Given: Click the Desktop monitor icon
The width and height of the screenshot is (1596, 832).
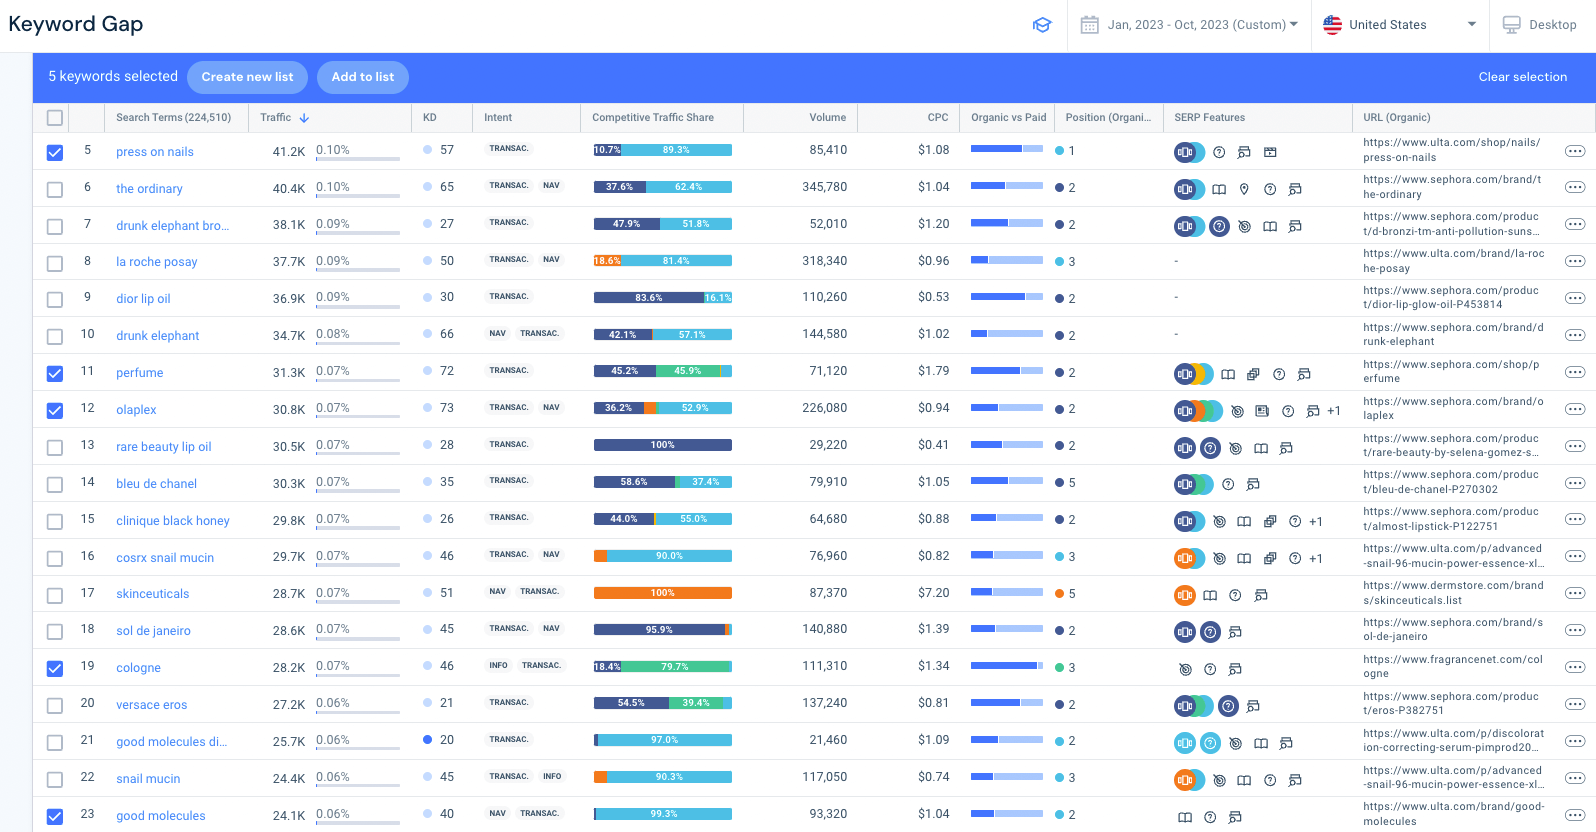Looking at the screenshot, I should pos(1512,24).
